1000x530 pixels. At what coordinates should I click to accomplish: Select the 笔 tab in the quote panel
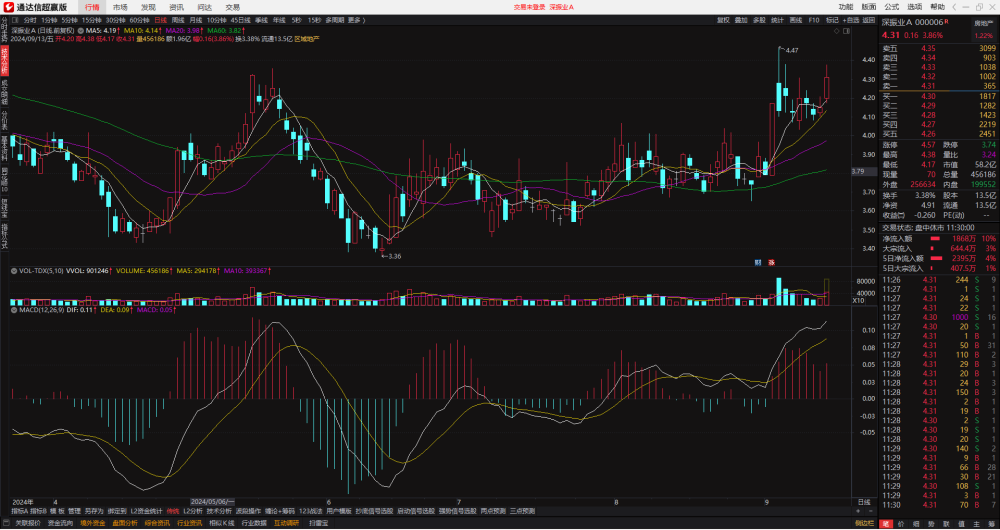pos(886,523)
